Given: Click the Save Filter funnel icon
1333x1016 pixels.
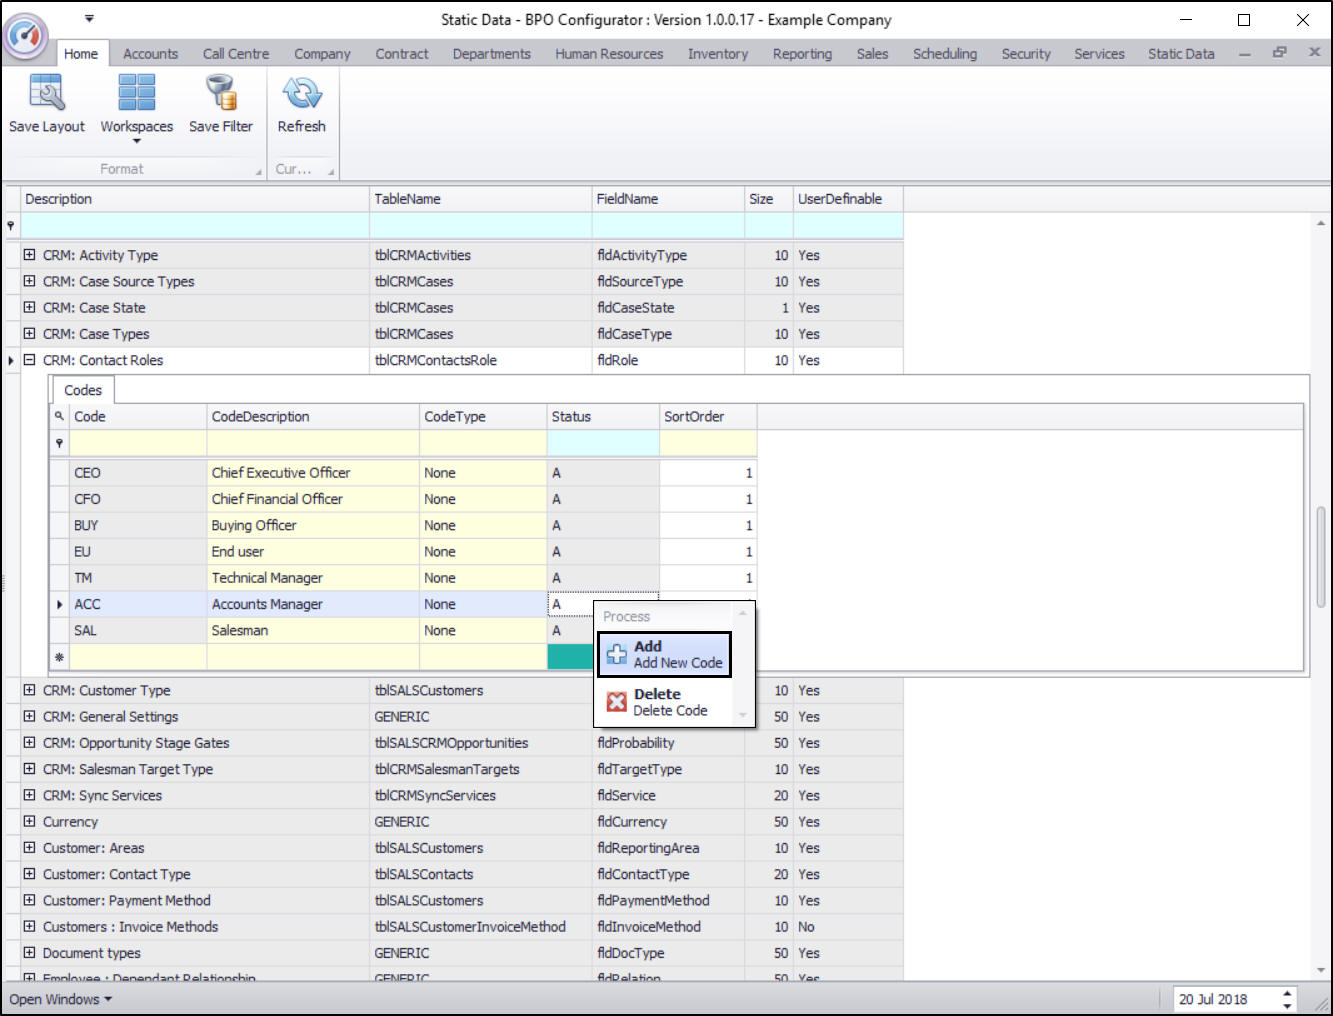Looking at the screenshot, I should (x=220, y=93).
